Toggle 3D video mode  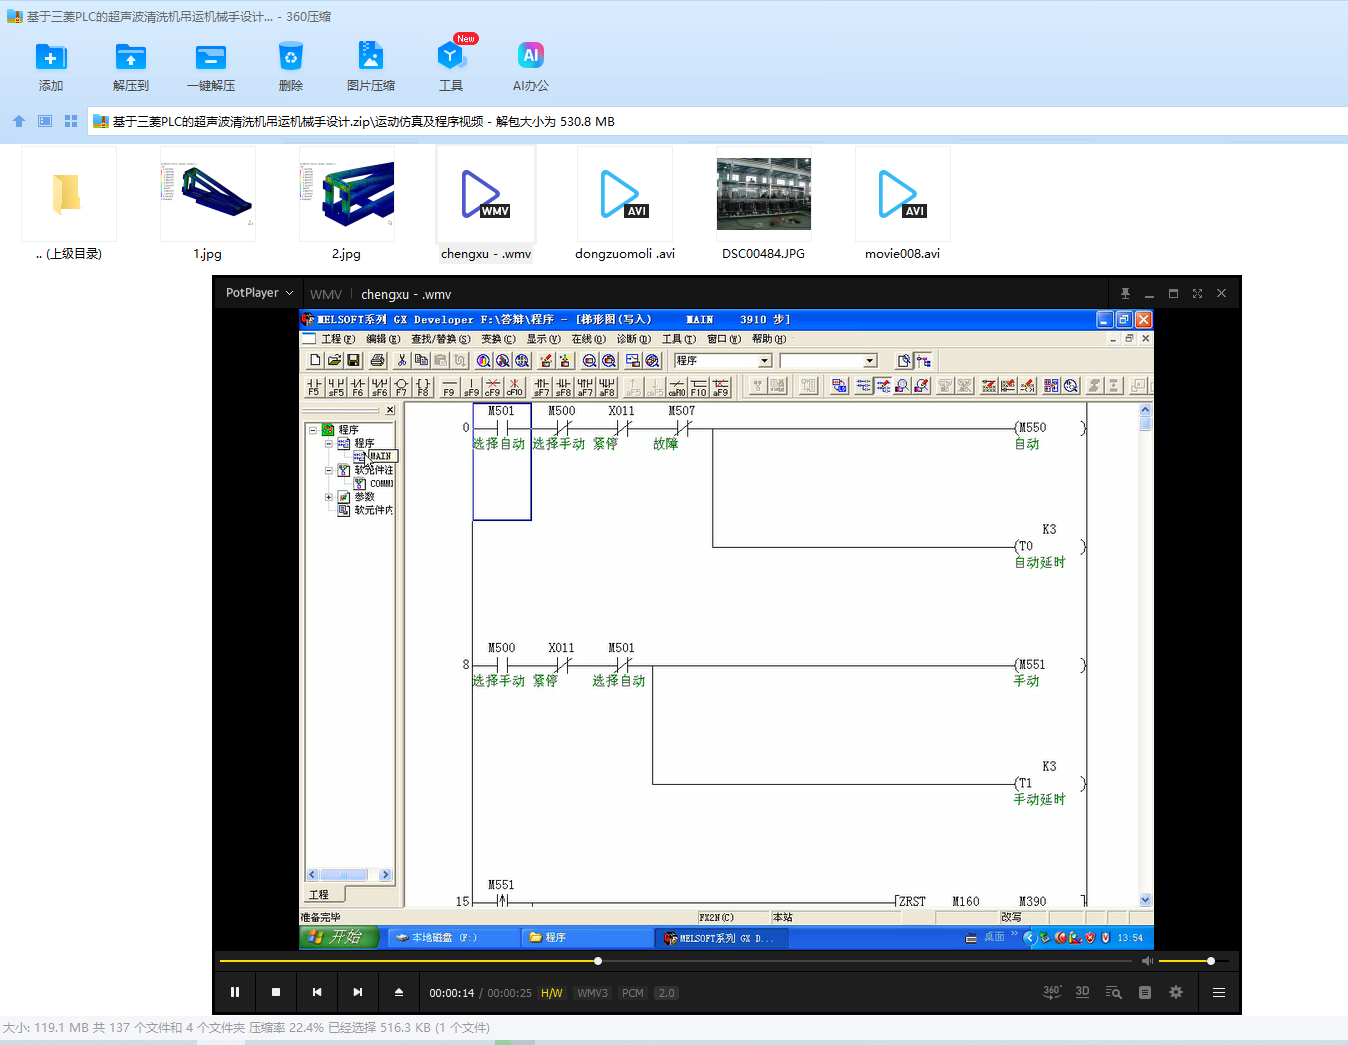click(1082, 992)
